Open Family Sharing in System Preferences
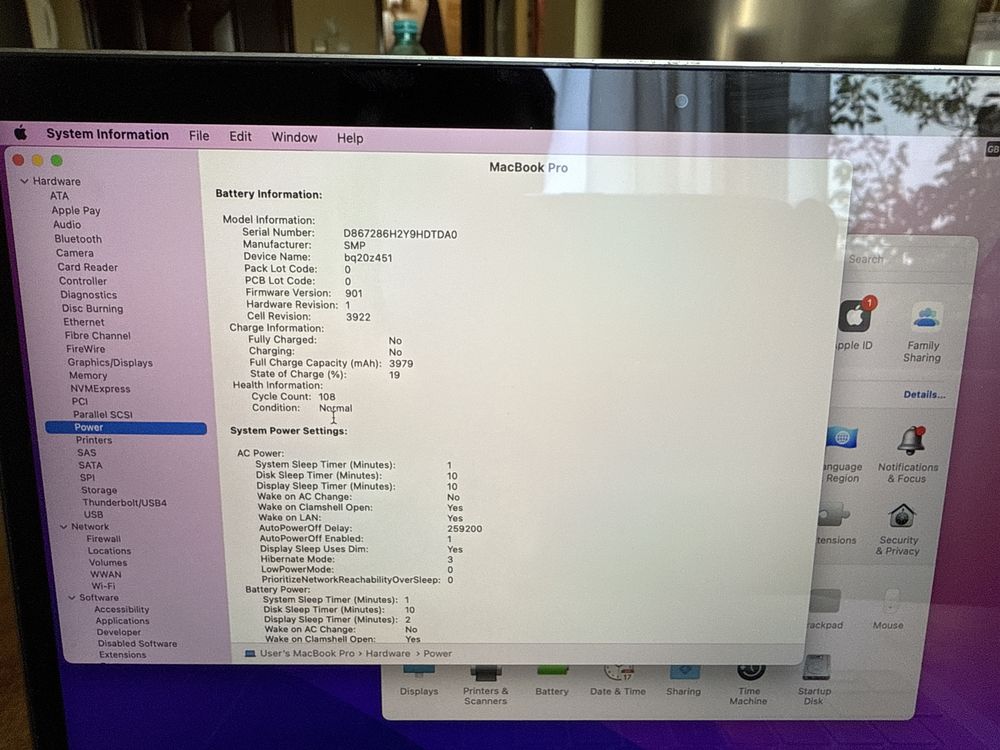The width and height of the screenshot is (1000, 750). point(923,334)
